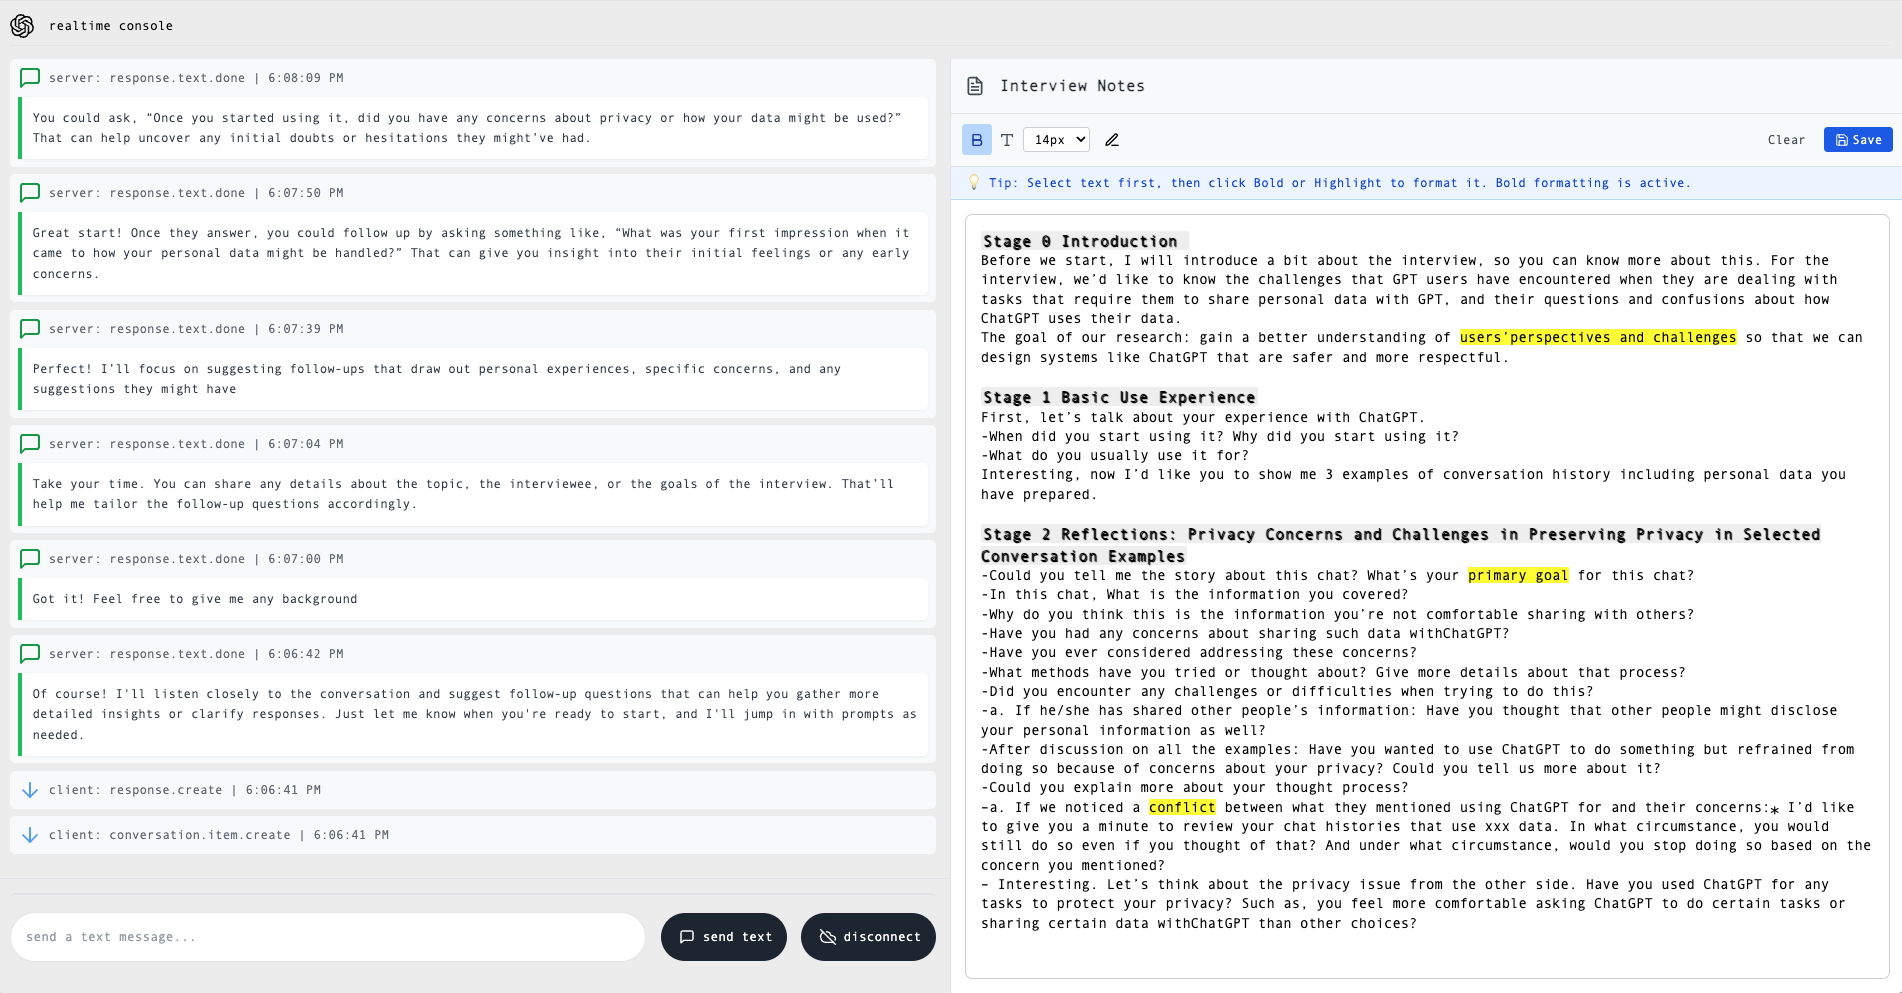Click the message icon of the 6:07:39 PM event

(x=30, y=329)
